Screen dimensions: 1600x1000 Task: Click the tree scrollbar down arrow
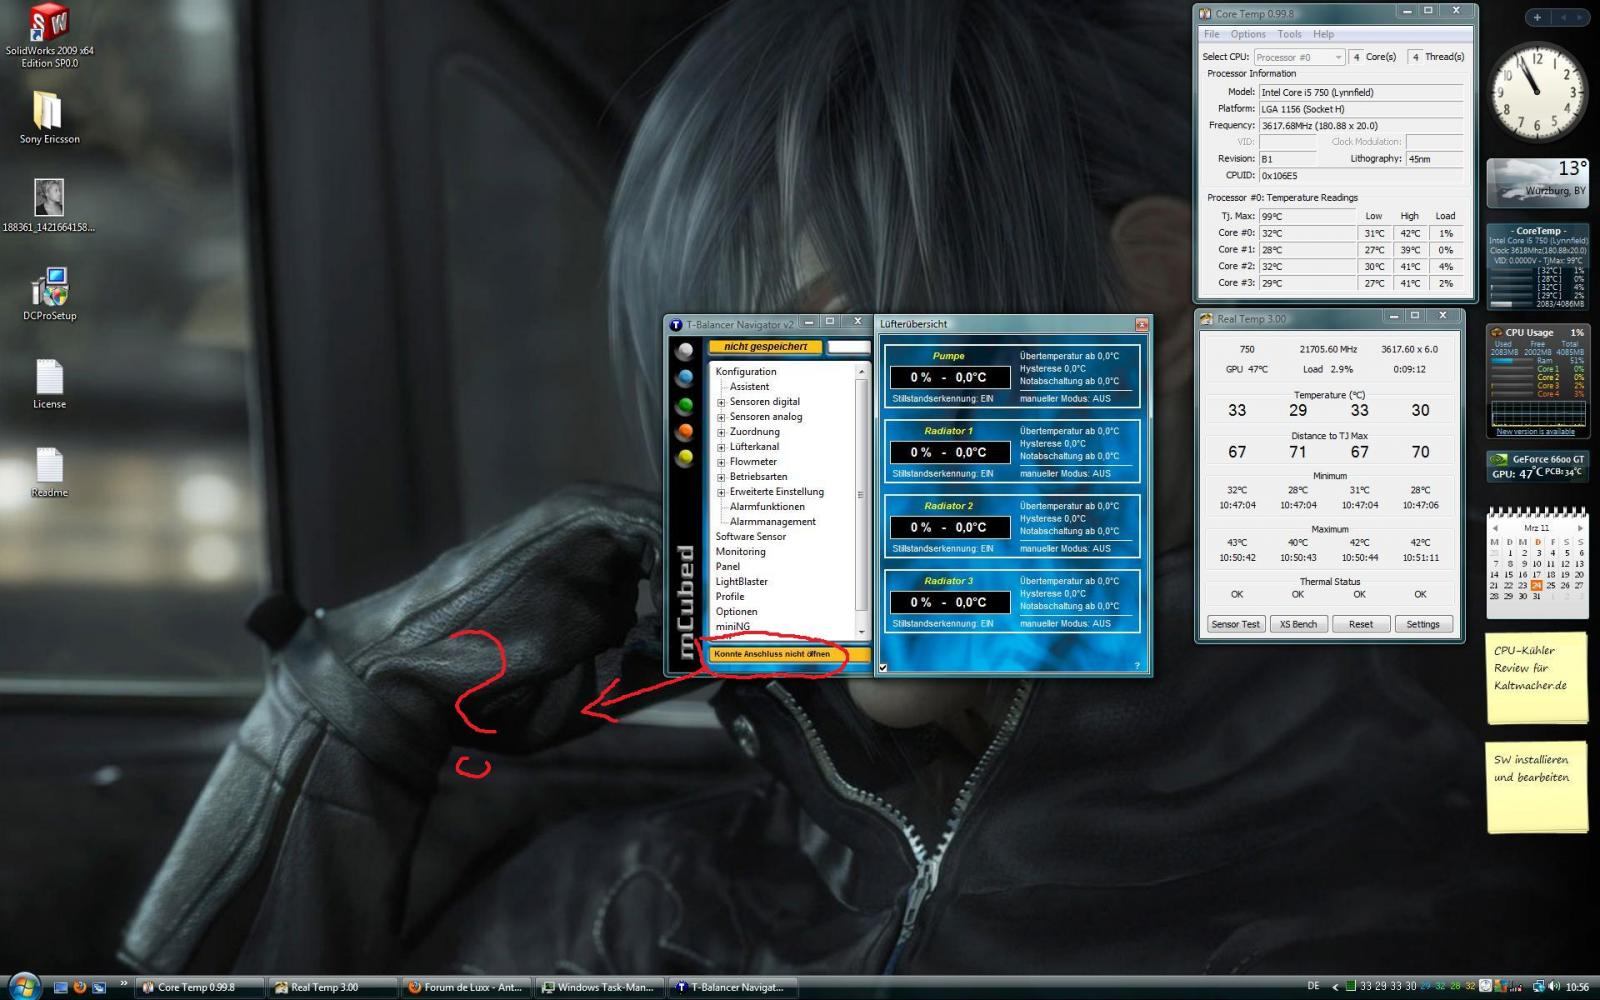[861, 631]
